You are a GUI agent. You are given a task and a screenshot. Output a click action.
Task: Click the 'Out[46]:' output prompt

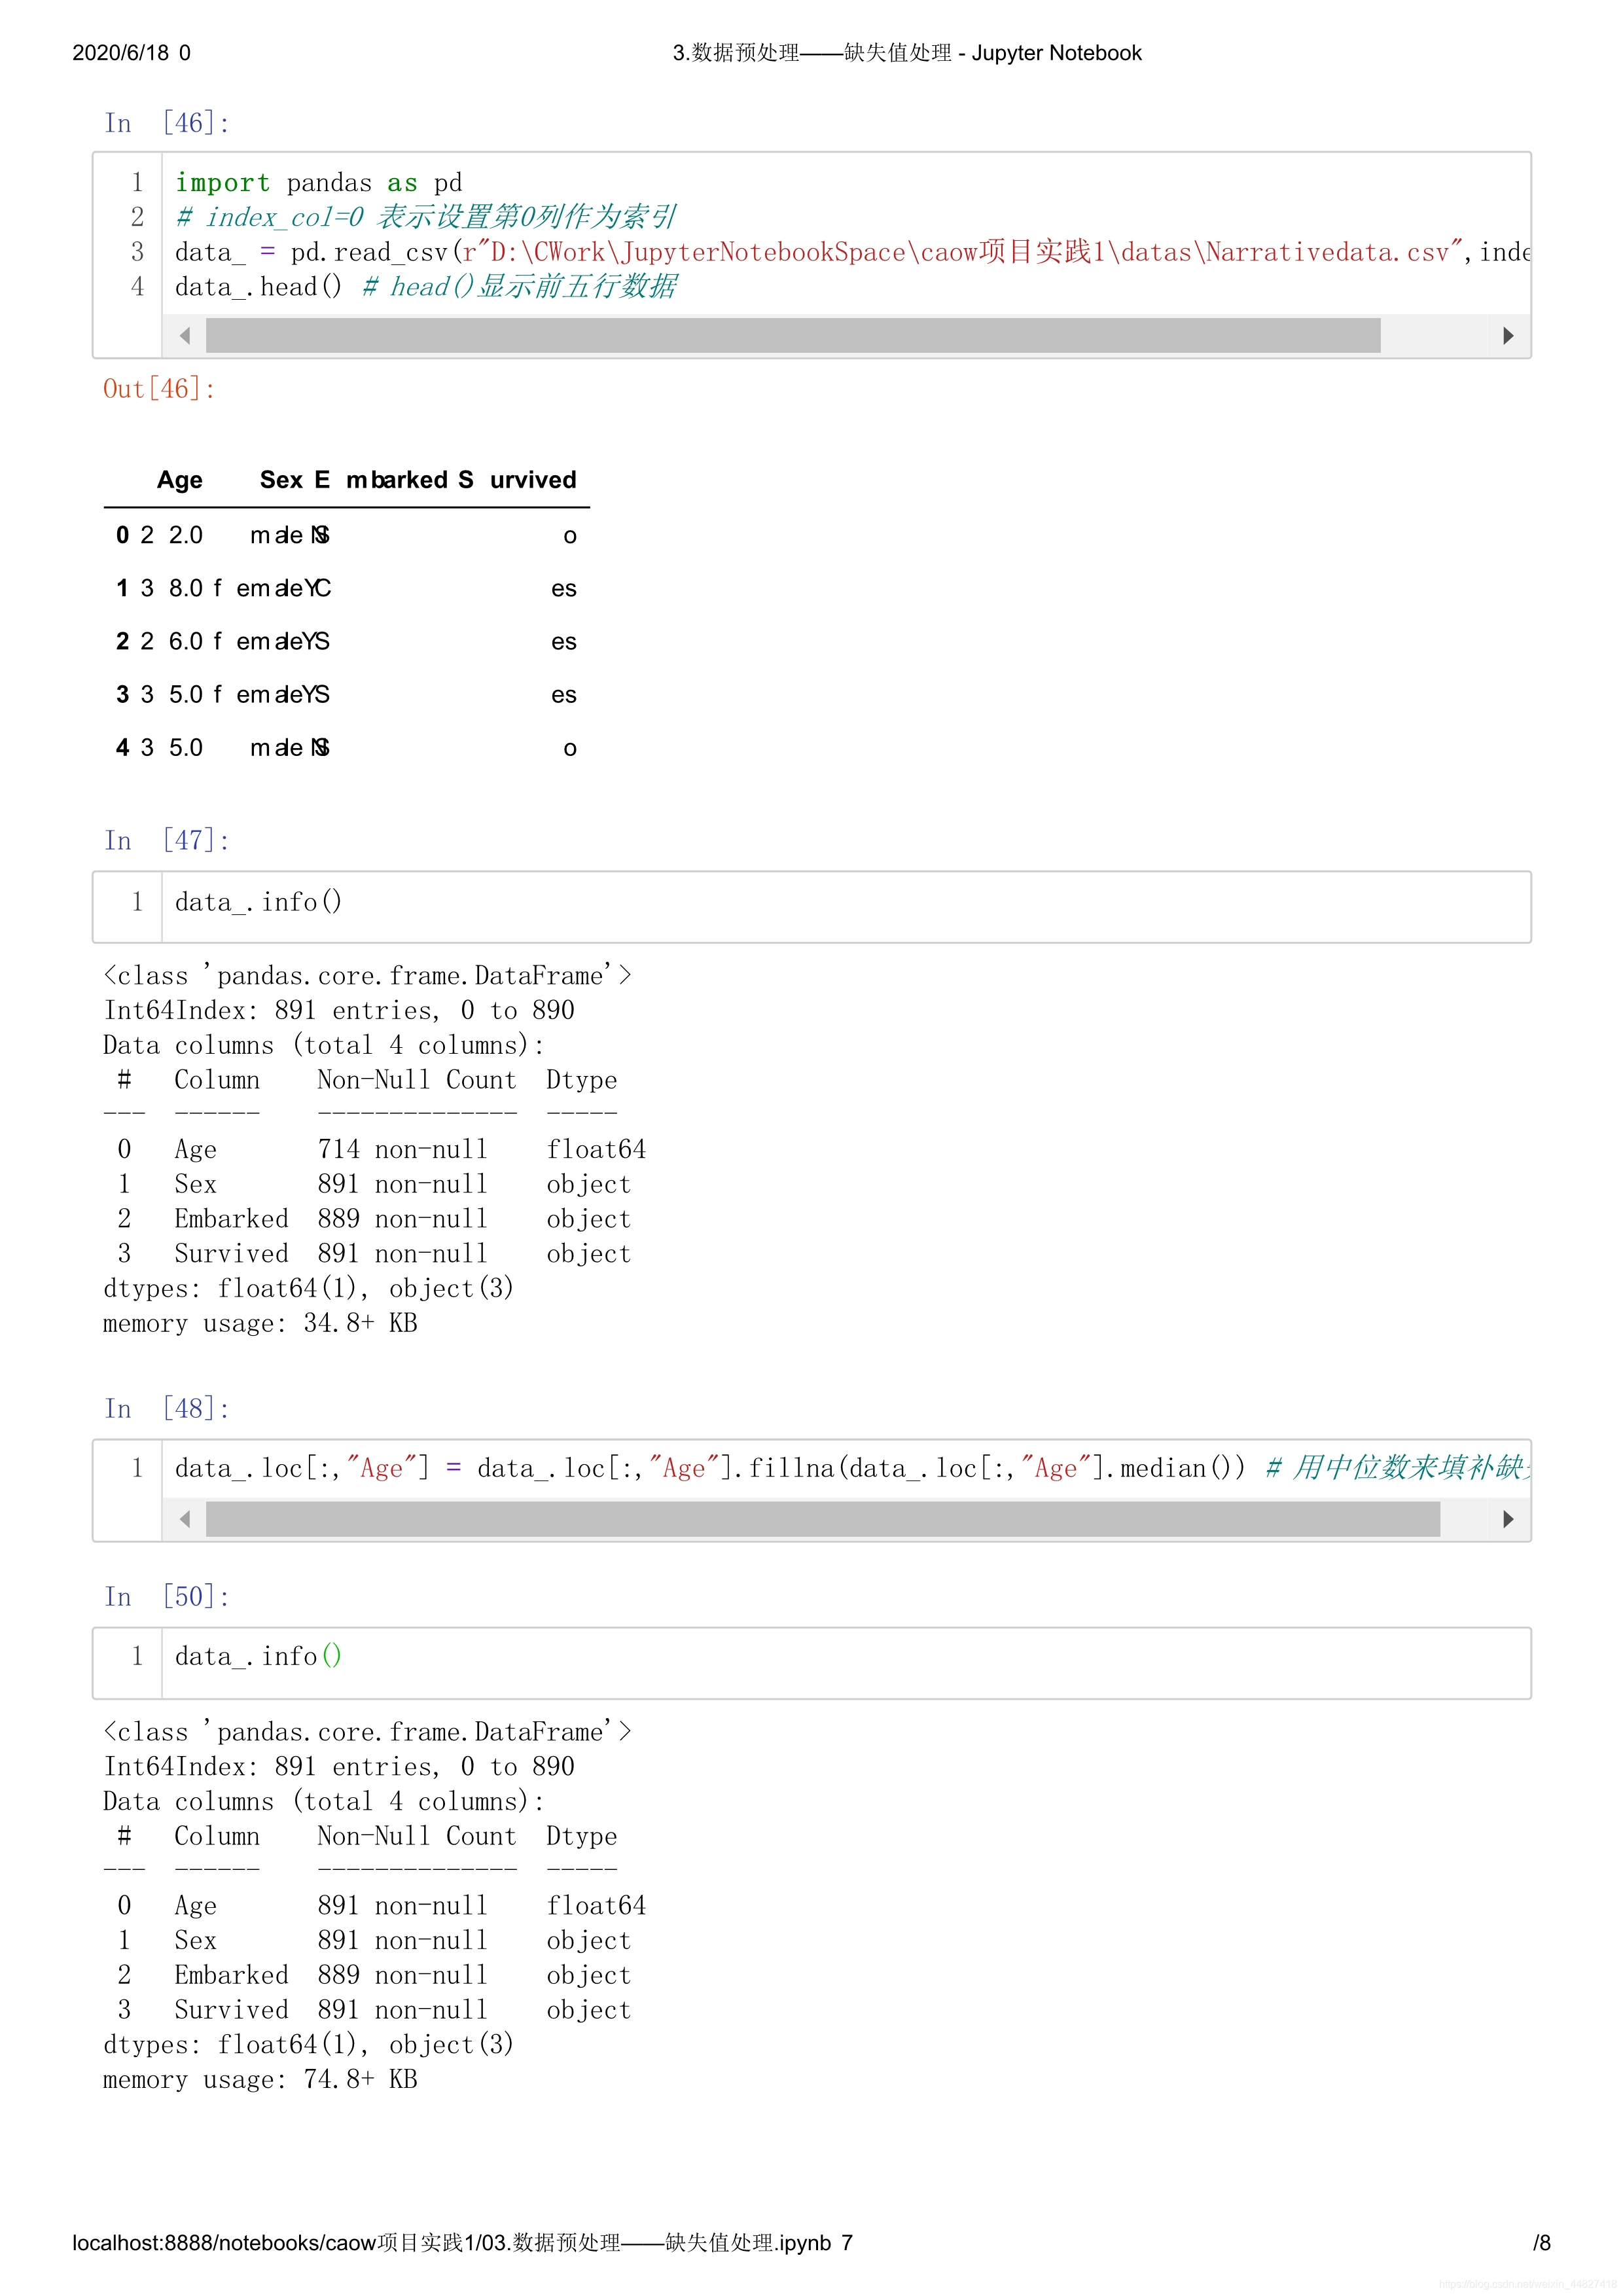(x=160, y=389)
